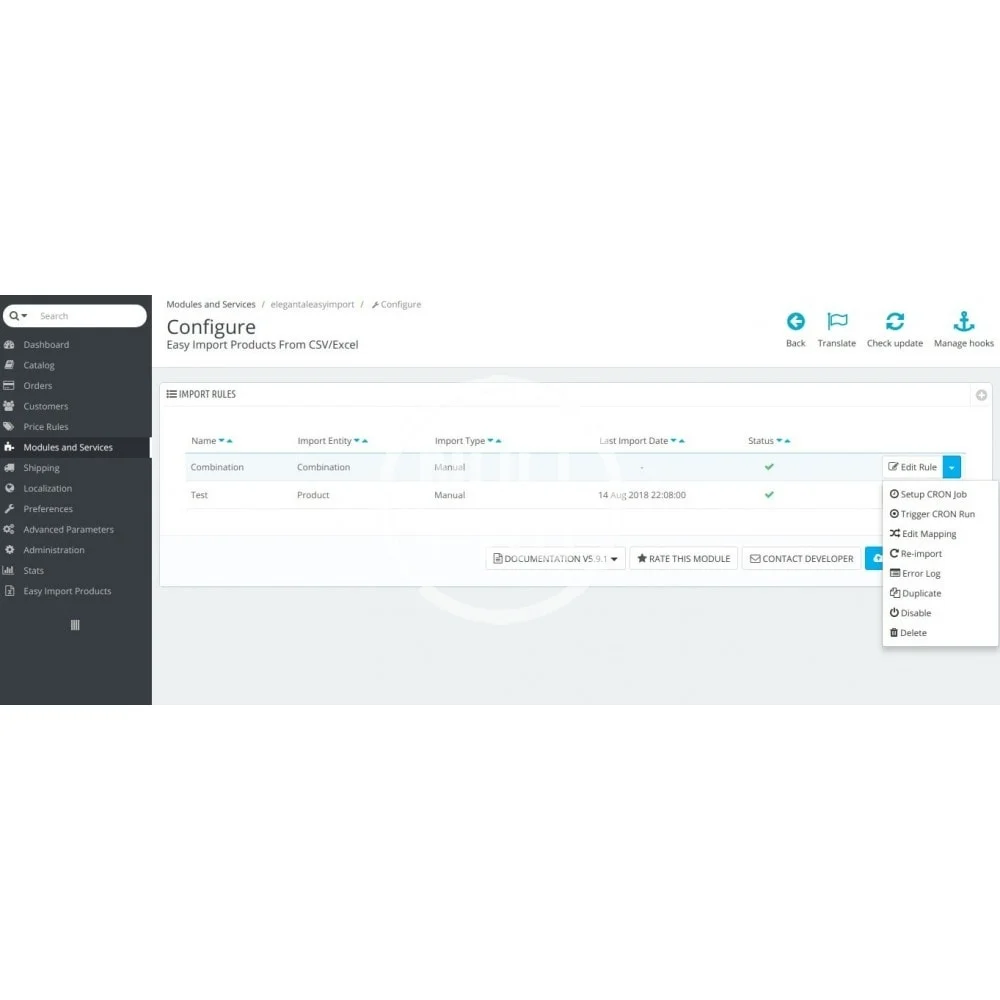Toggle status checkmark of Combination rule

[x=769, y=467]
